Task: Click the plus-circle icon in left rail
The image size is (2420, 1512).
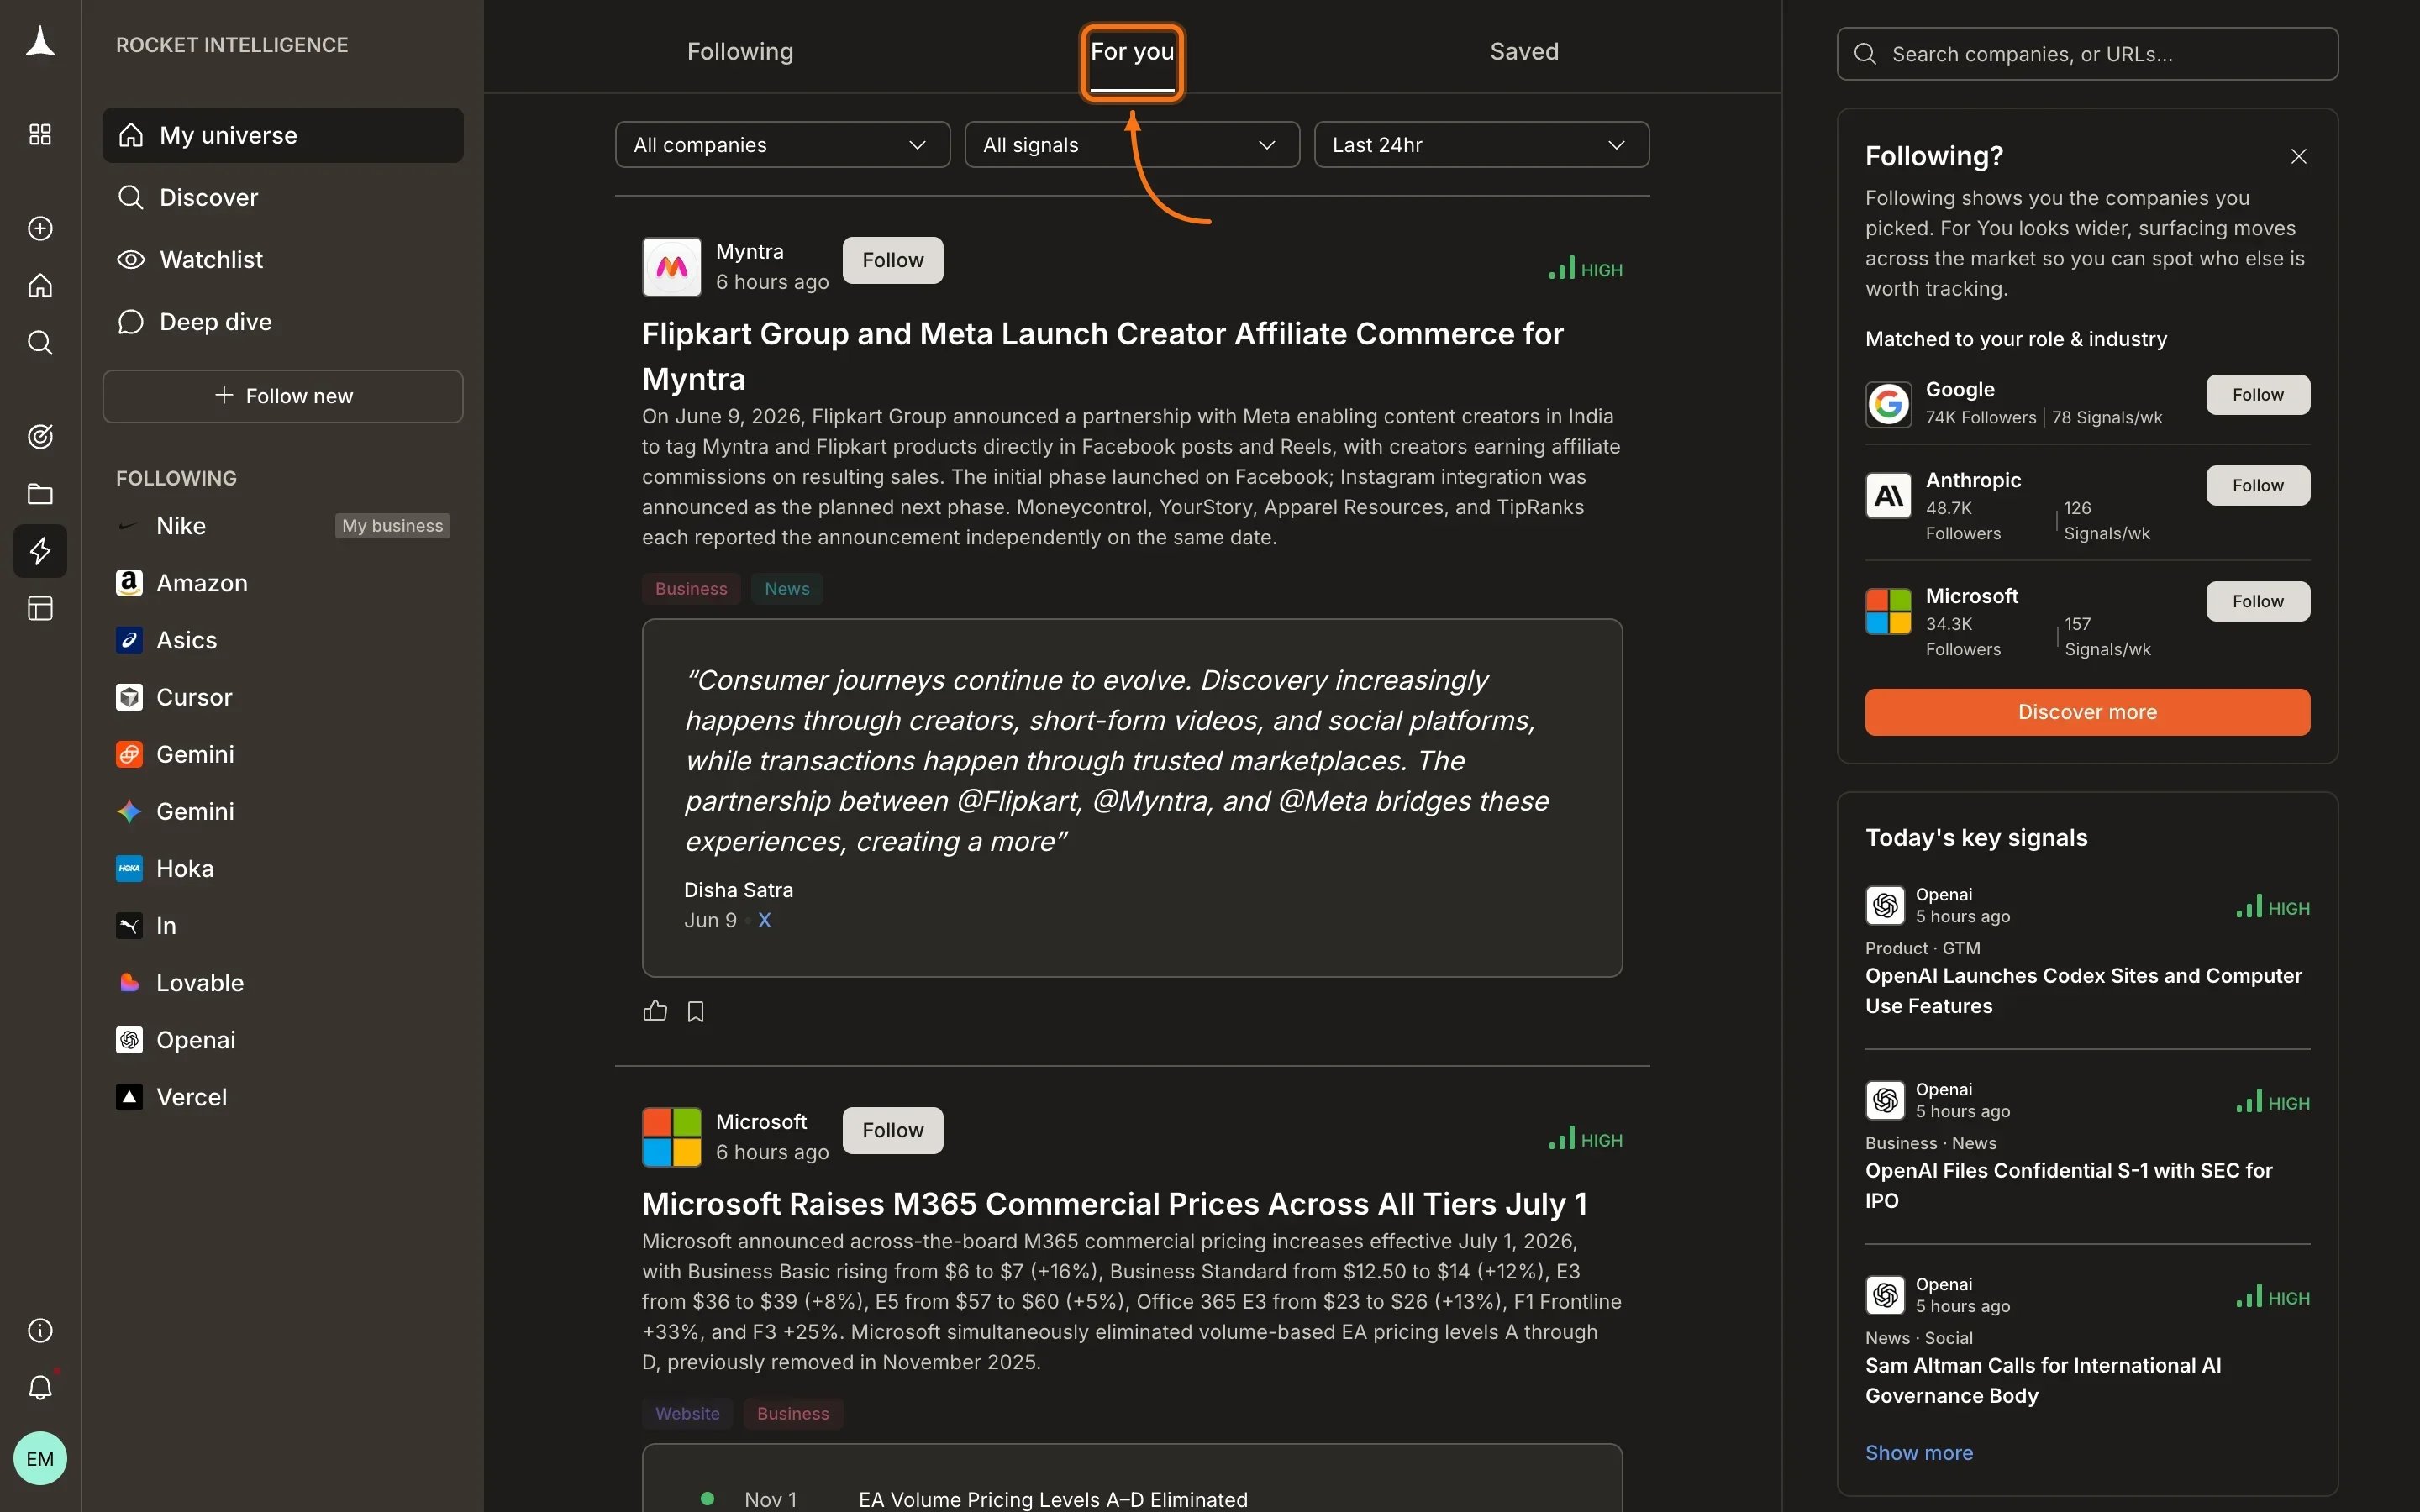Action: pyautogui.click(x=40, y=229)
